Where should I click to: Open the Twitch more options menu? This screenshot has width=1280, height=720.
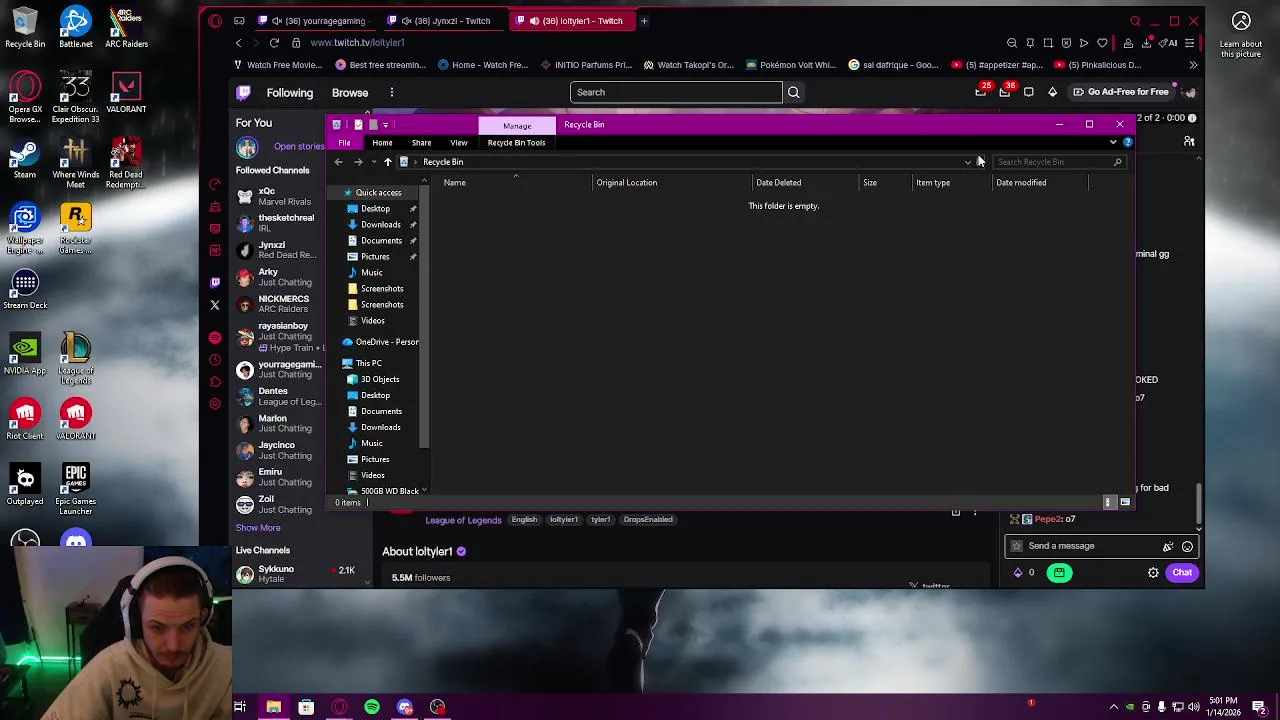(x=392, y=93)
